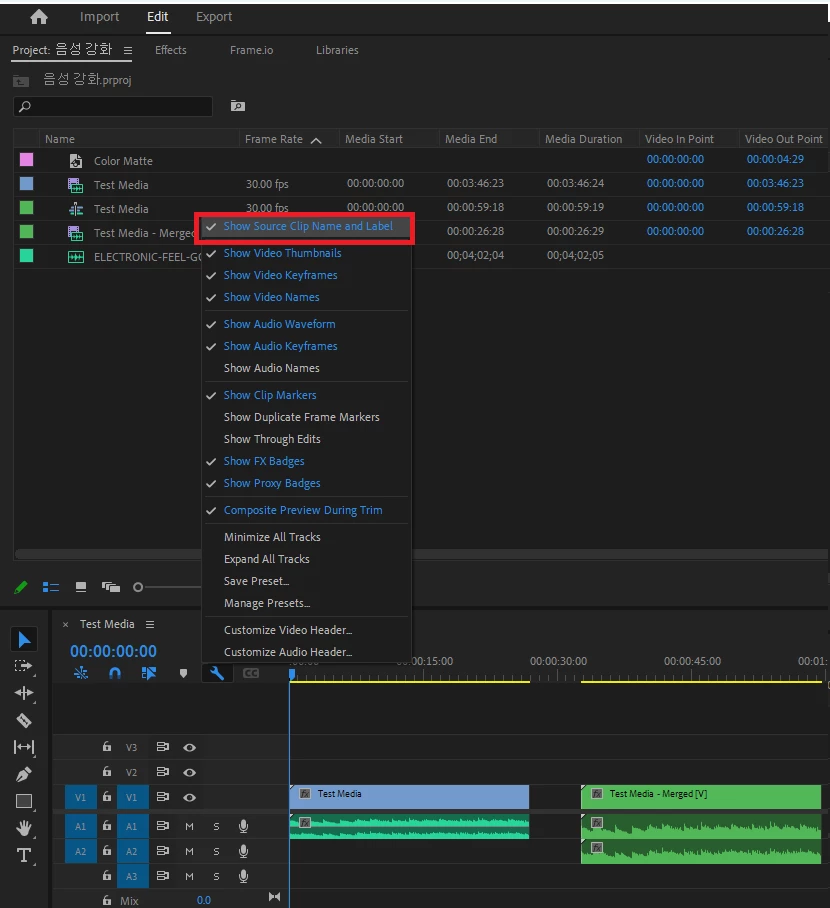830x908 pixels.
Task: Click the Color Matte item icon
Action: pos(76,161)
